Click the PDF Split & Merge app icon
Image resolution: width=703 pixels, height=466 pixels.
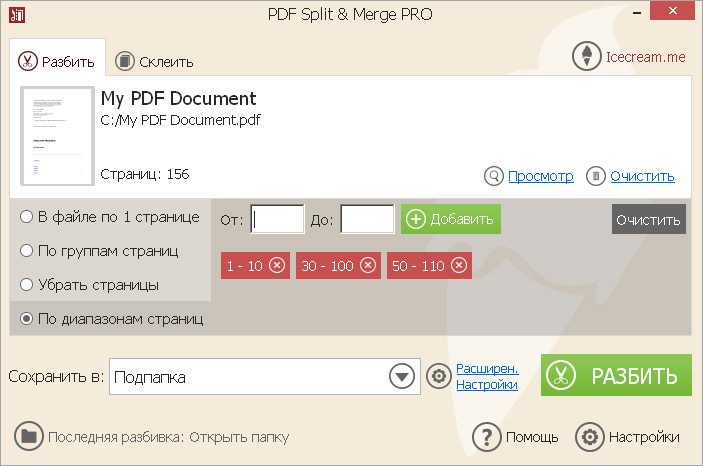pos(17,15)
